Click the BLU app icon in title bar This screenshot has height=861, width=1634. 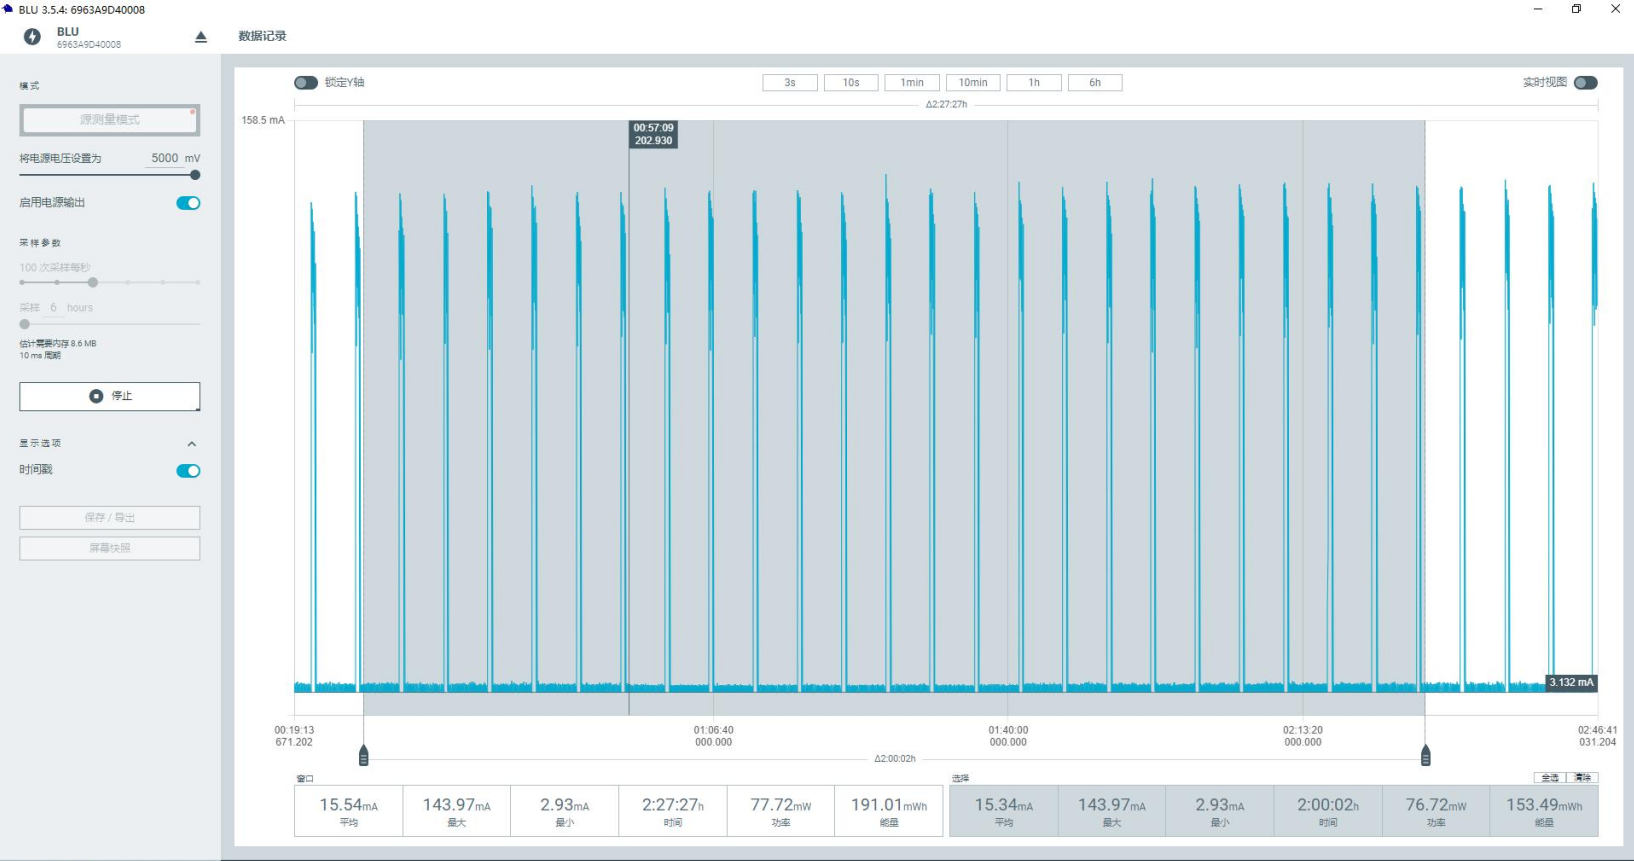[8, 9]
